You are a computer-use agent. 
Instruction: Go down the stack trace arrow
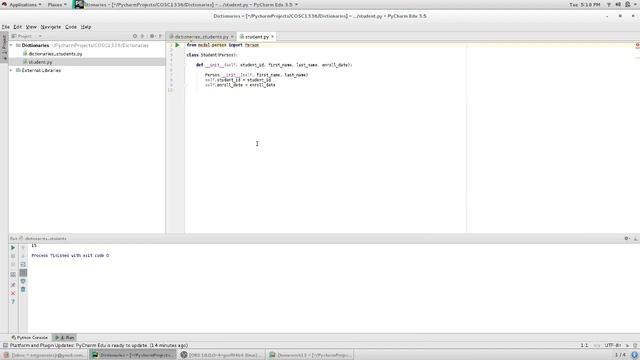pos(23,256)
